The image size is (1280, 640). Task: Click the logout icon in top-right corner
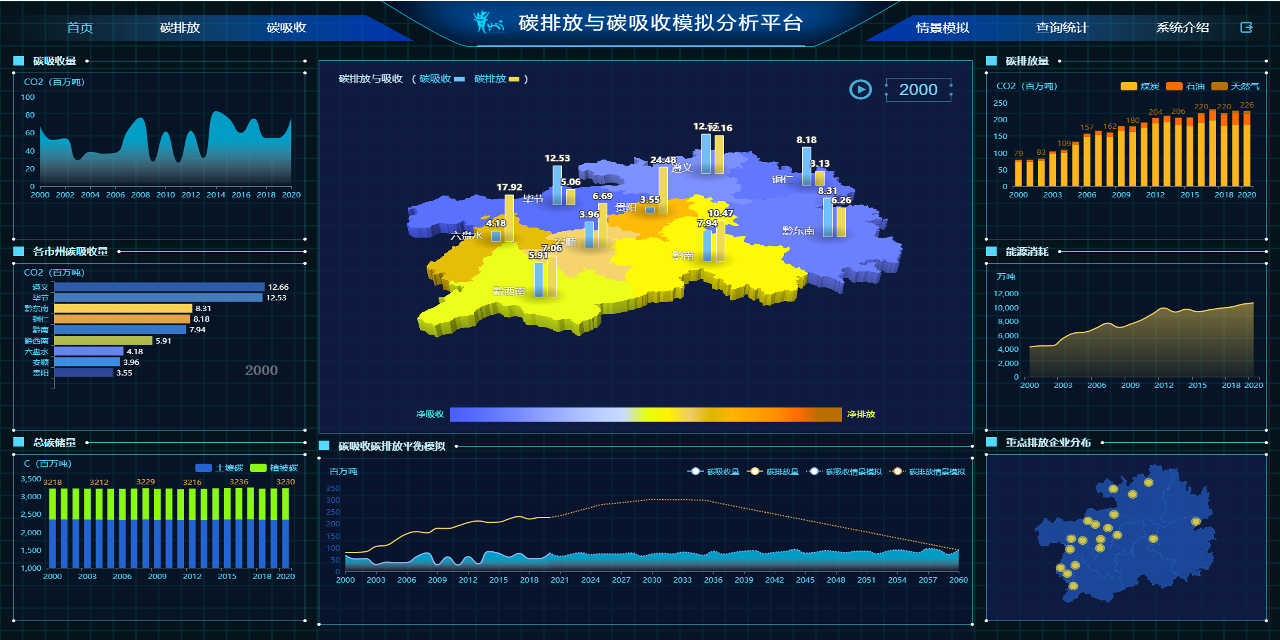[x=1246, y=28]
